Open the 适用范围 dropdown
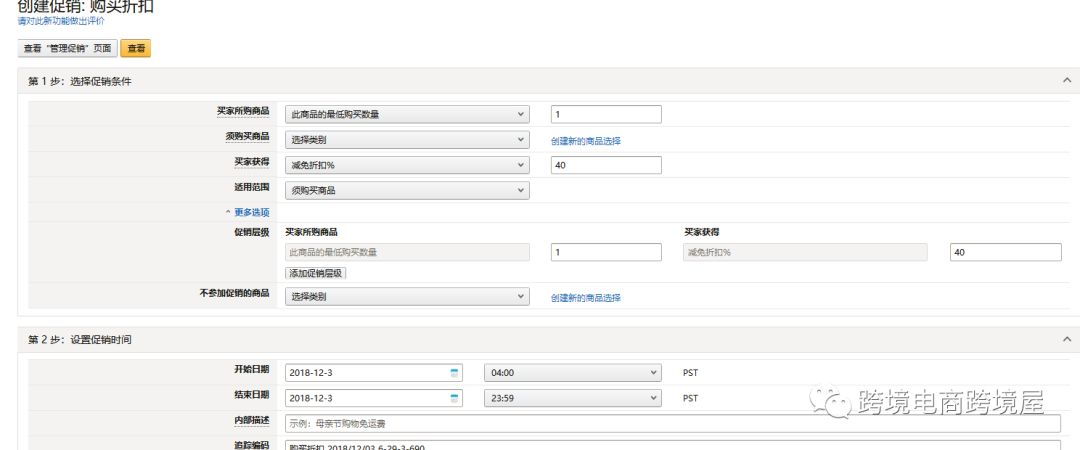Image resolution: width=1080 pixels, height=450 pixels. [x=407, y=191]
